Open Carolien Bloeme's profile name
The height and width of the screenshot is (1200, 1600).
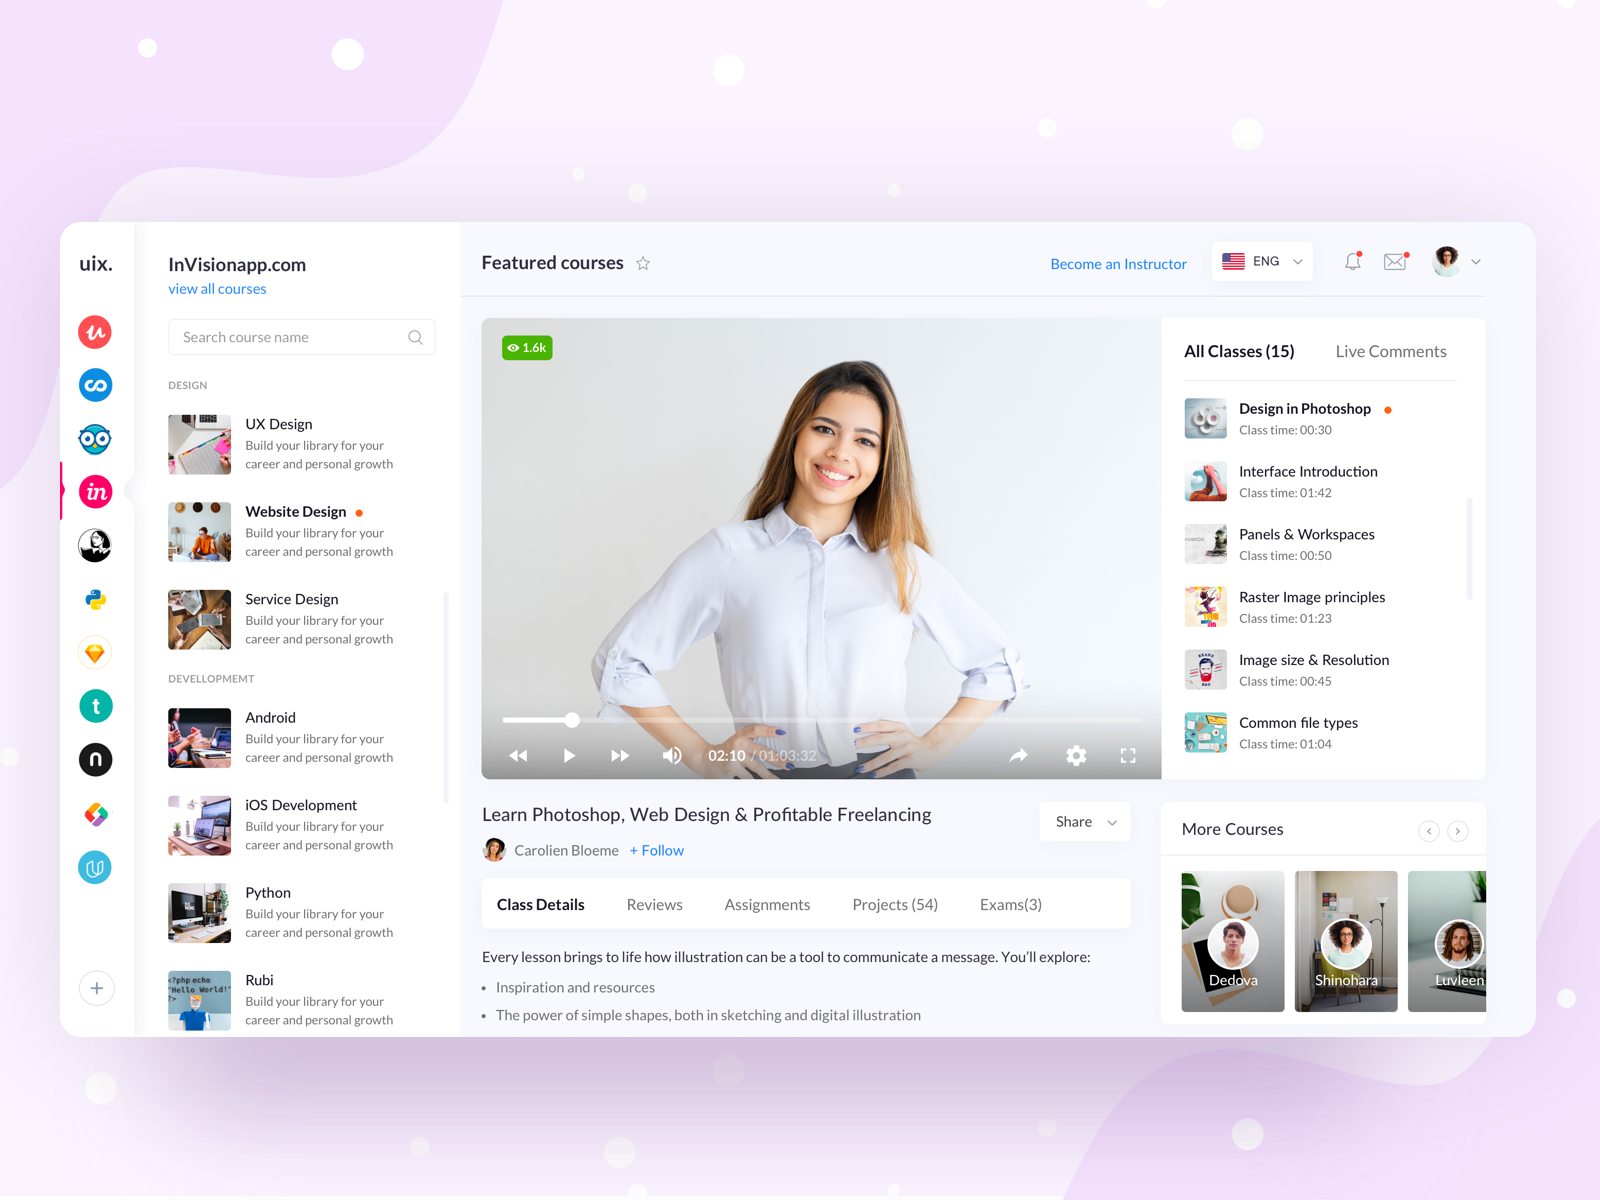click(566, 850)
